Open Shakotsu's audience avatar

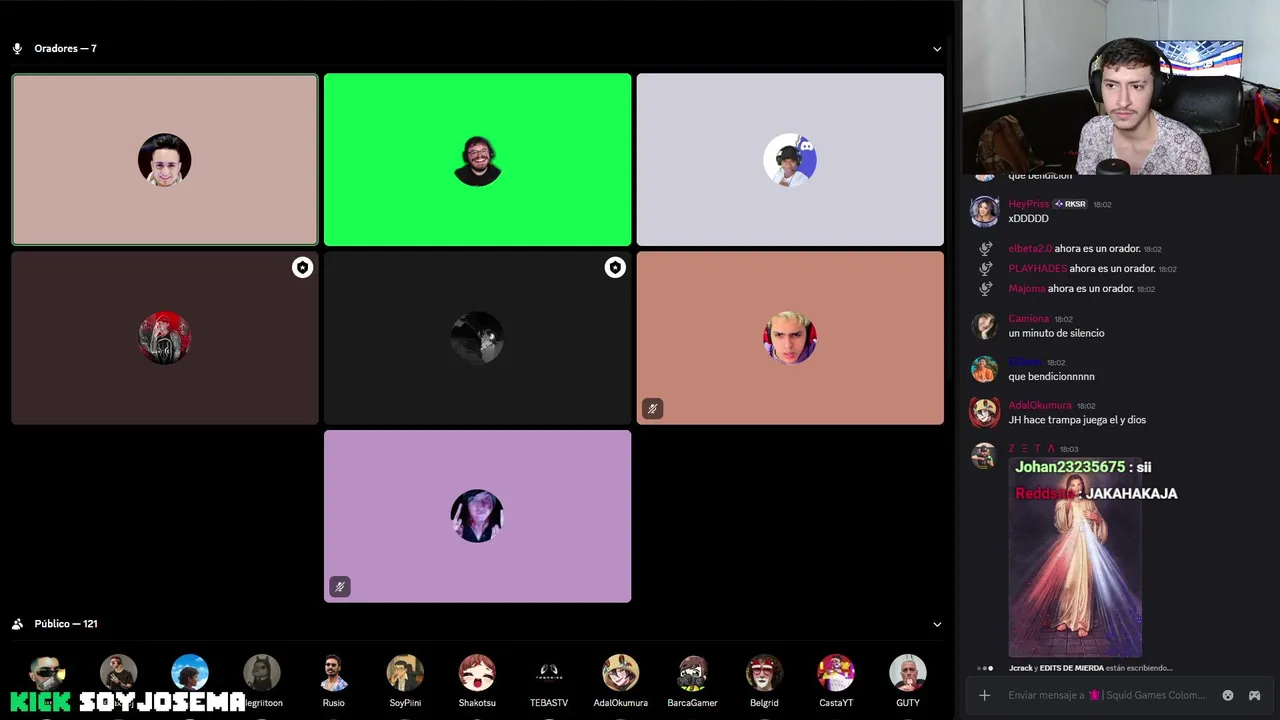coord(477,673)
